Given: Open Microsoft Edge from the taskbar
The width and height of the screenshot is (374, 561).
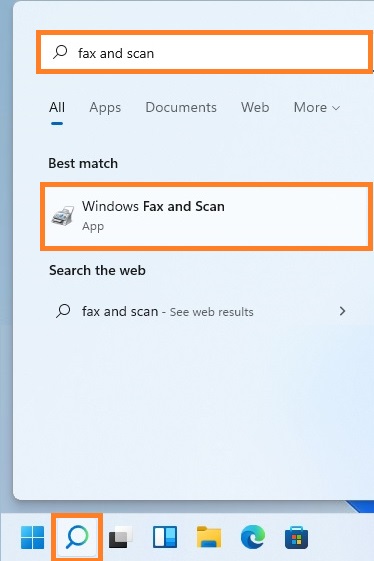Looking at the screenshot, I should tap(253, 537).
